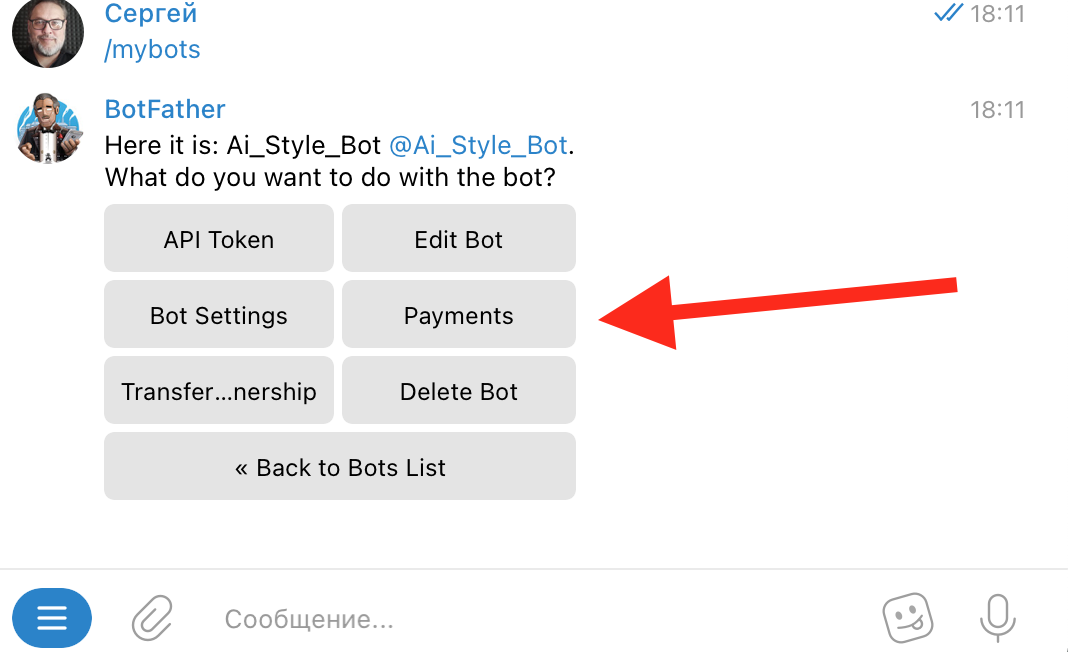
Task: Click the microphone voice message icon
Action: tap(996, 618)
